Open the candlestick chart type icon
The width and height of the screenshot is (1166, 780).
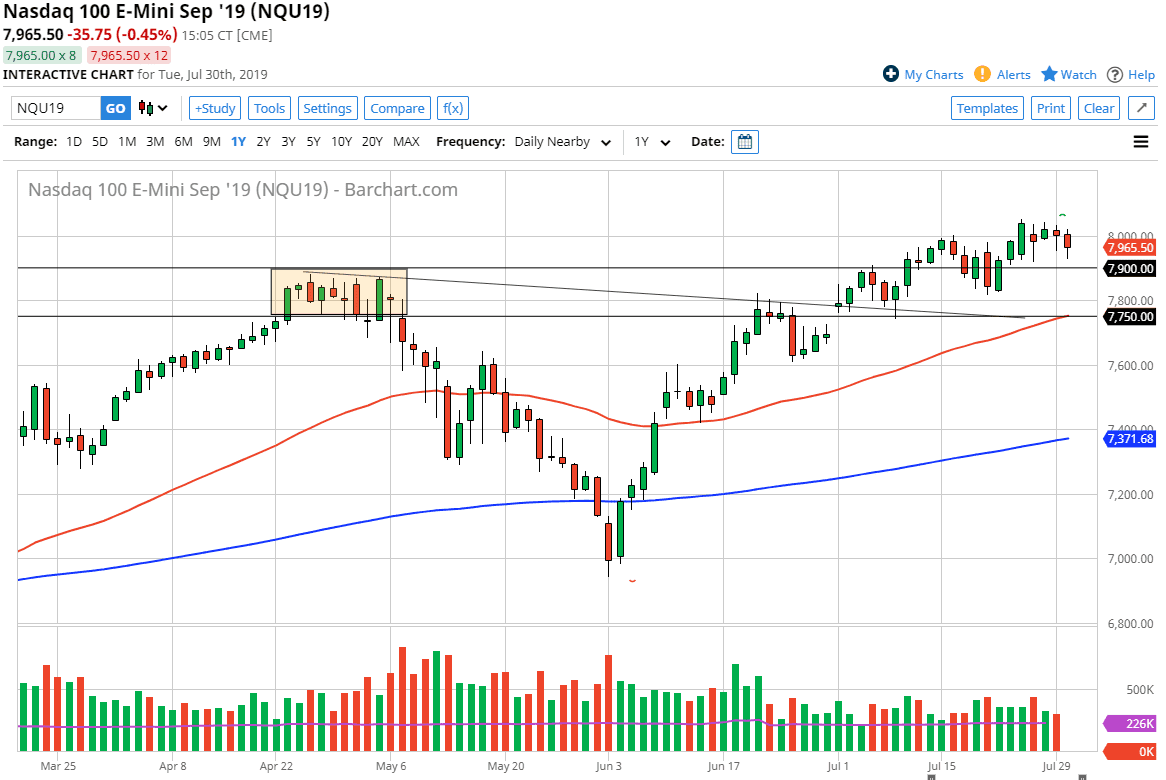pyautogui.click(x=147, y=108)
